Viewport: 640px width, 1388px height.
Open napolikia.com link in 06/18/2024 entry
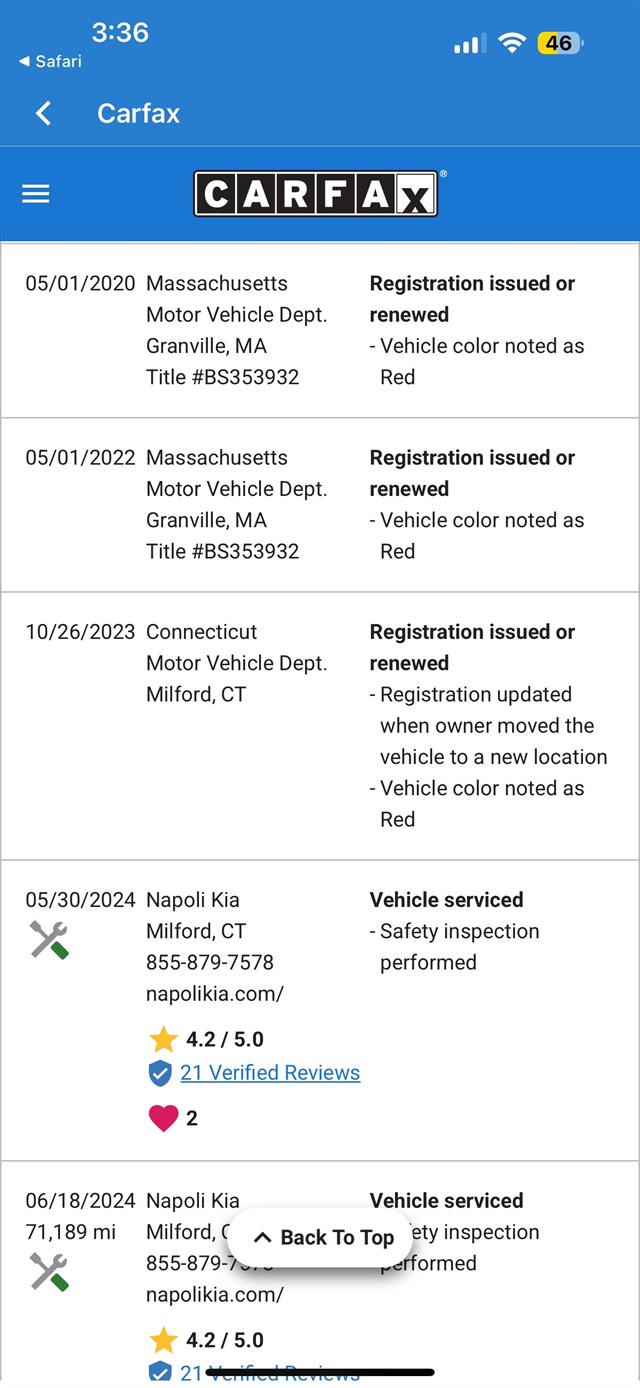click(x=215, y=1295)
